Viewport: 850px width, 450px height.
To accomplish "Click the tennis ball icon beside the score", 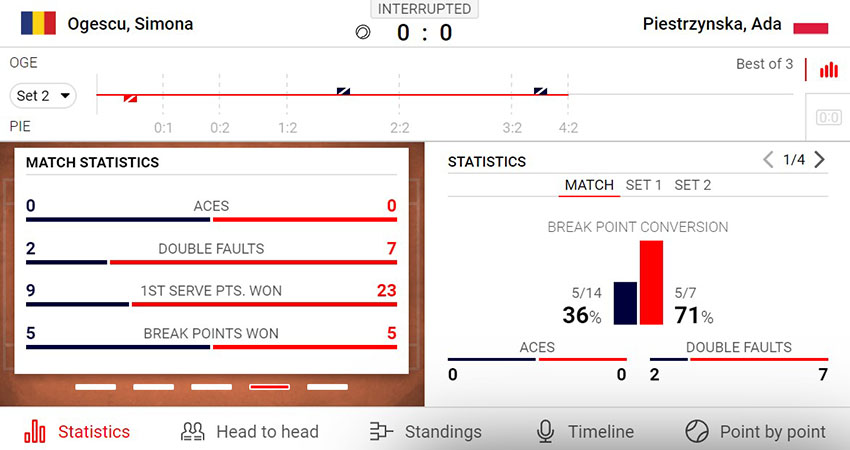I will click(363, 32).
